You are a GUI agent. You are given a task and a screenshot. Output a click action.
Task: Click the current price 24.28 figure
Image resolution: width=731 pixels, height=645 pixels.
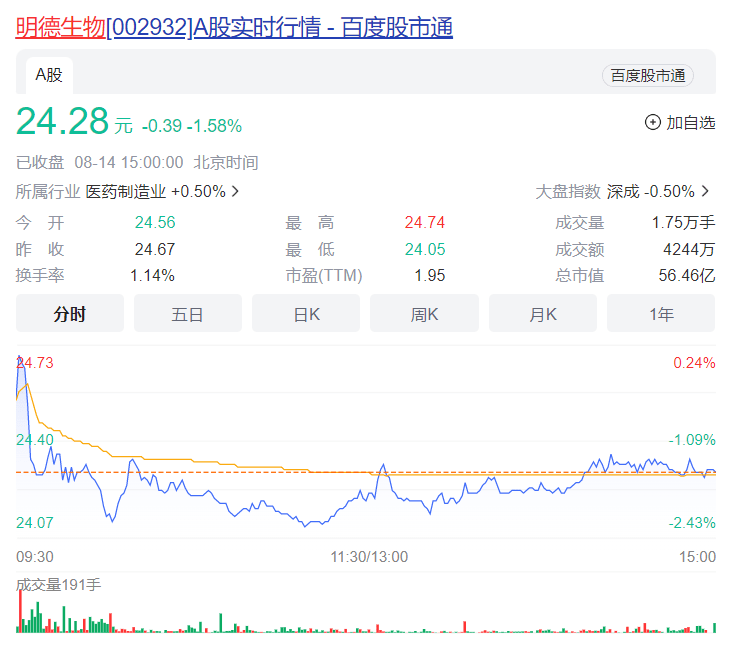[62, 122]
